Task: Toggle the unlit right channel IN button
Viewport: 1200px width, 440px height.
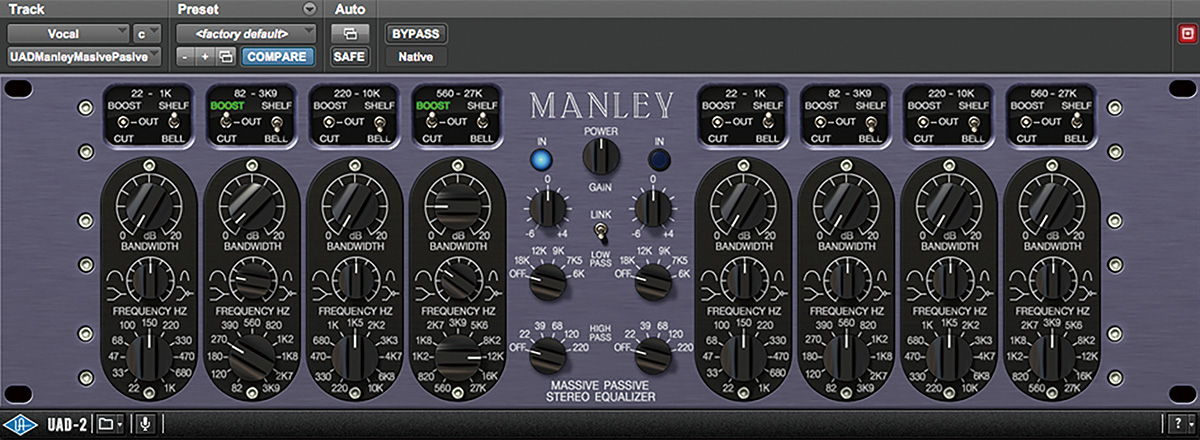Action: click(661, 158)
